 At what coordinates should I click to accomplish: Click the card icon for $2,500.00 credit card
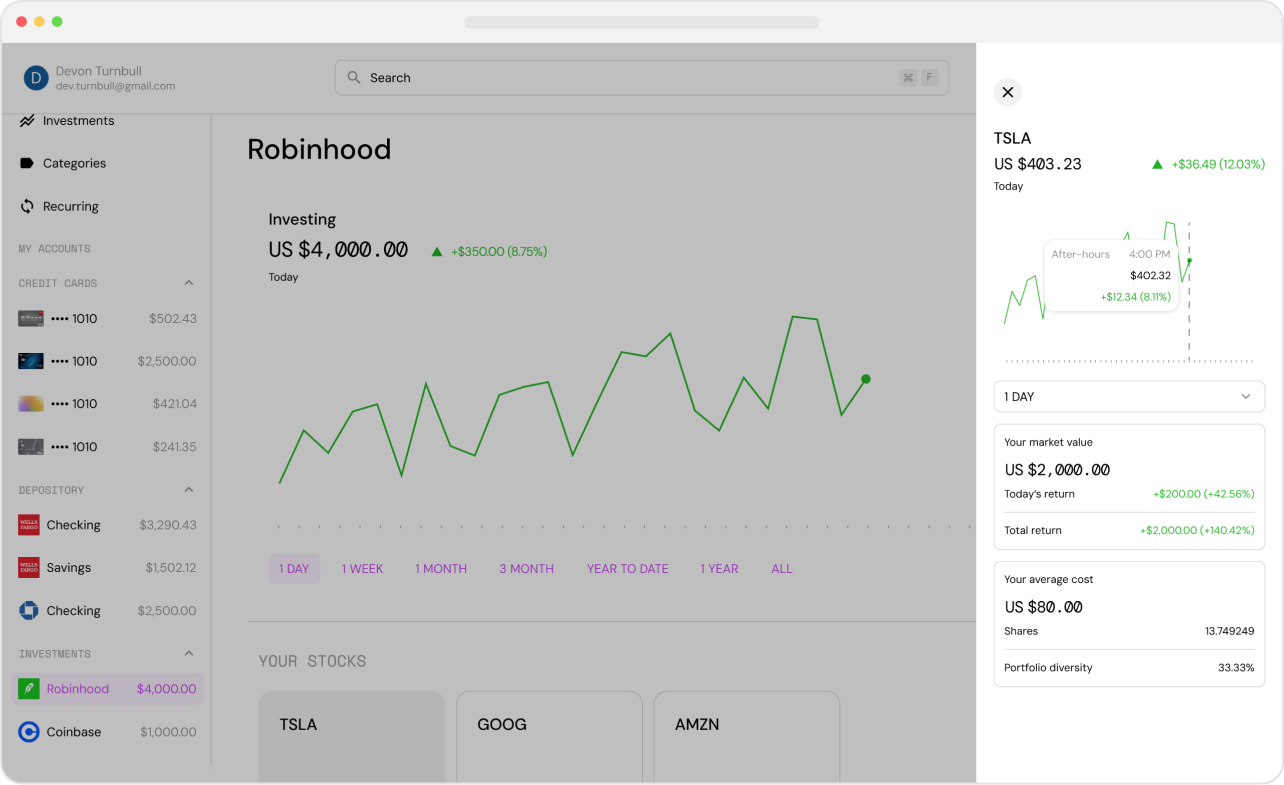tap(30, 361)
